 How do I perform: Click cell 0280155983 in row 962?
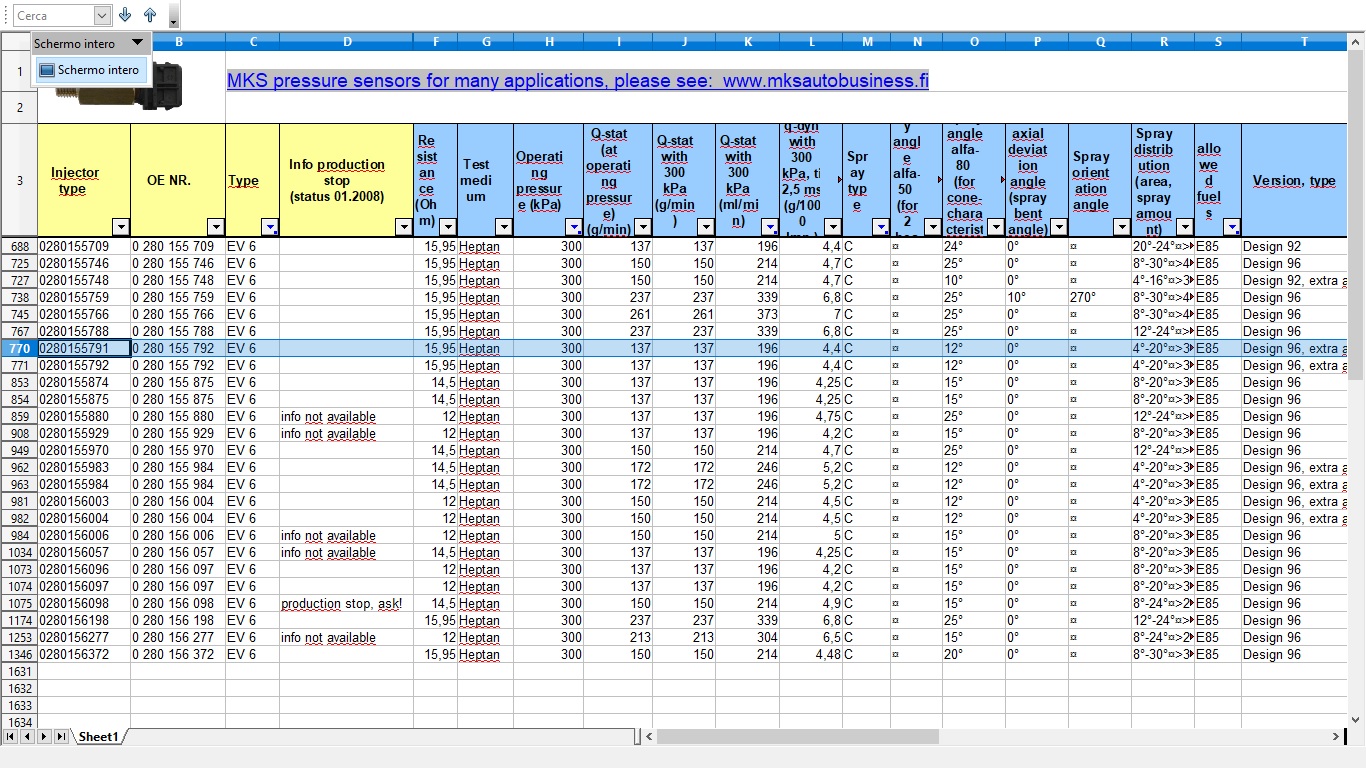point(84,467)
